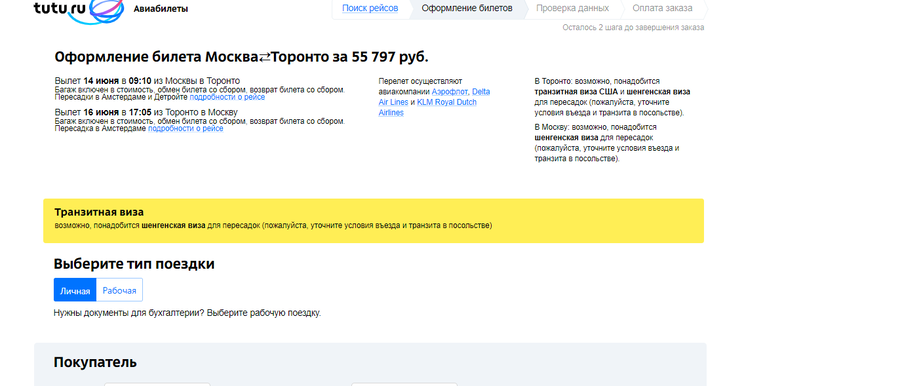Open flight details for Toronto–Moscow return

point(185,129)
